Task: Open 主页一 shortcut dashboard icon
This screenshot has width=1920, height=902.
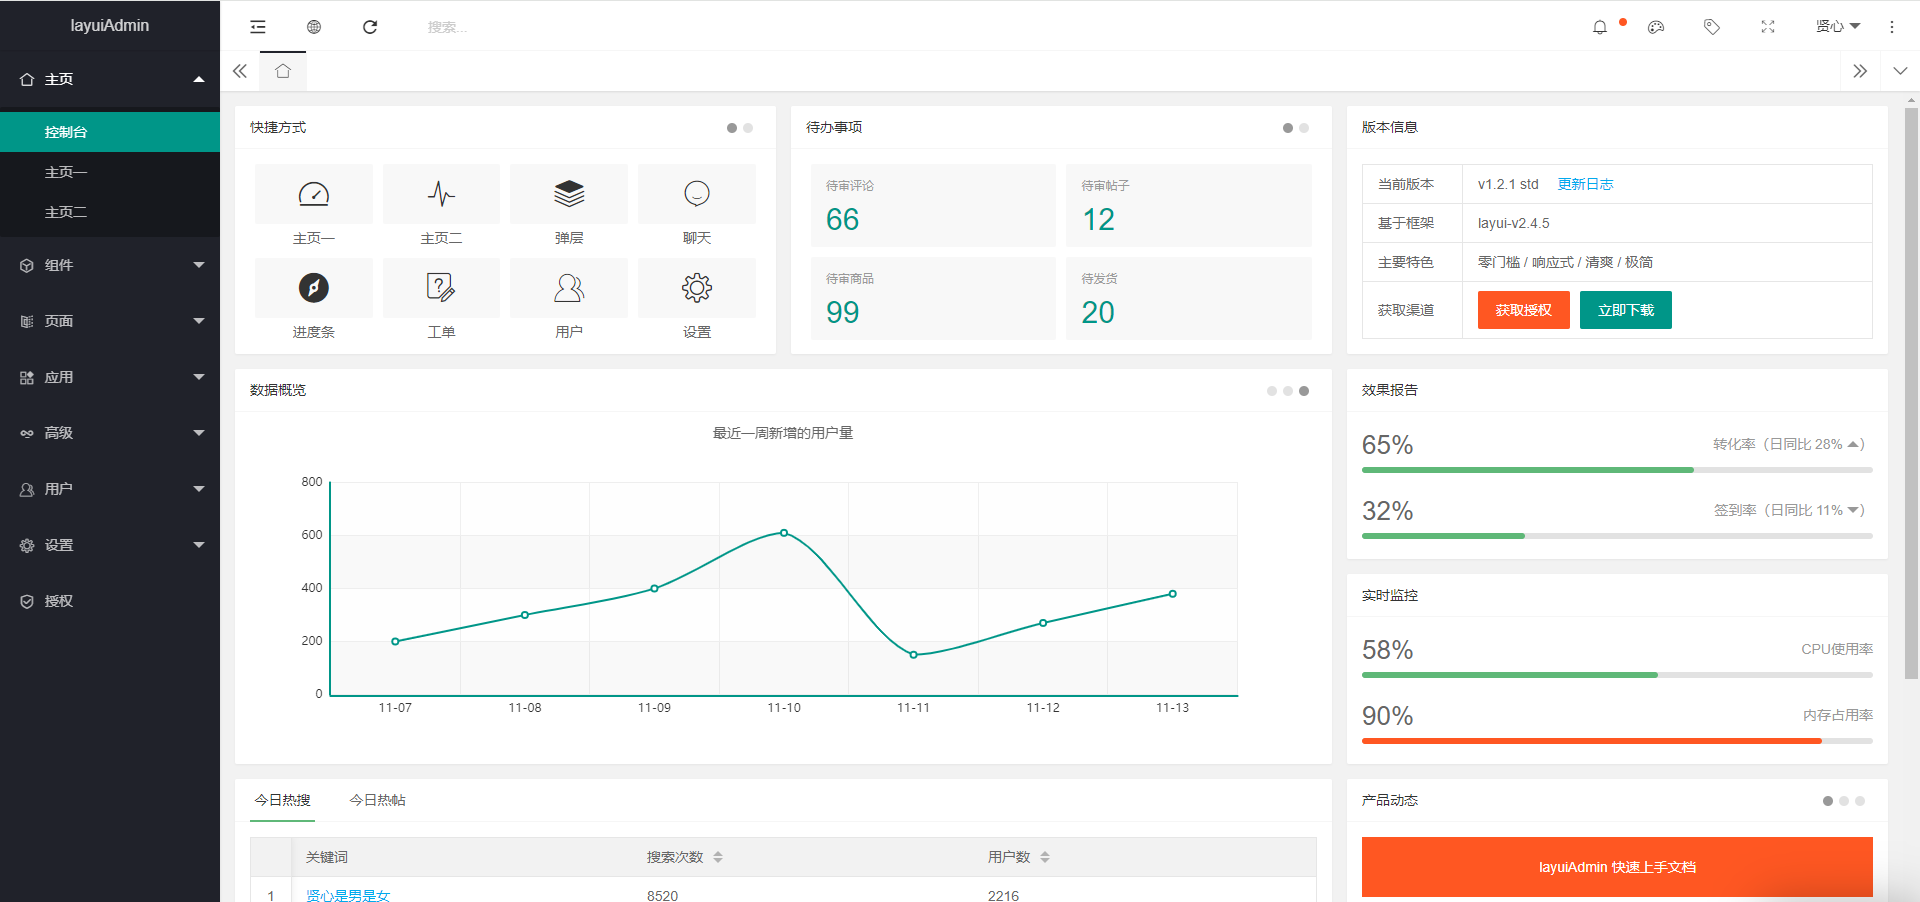Action: [x=314, y=194]
